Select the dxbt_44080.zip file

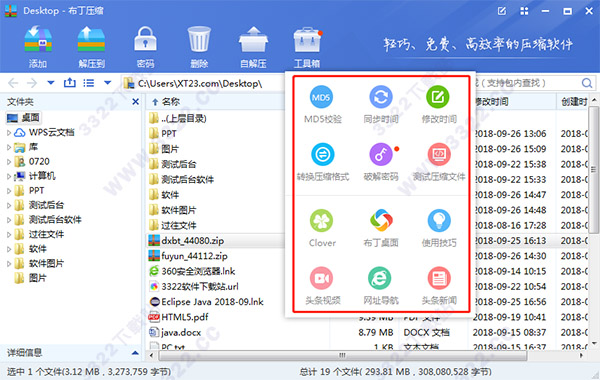pyautogui.click(x=216, y=241)
